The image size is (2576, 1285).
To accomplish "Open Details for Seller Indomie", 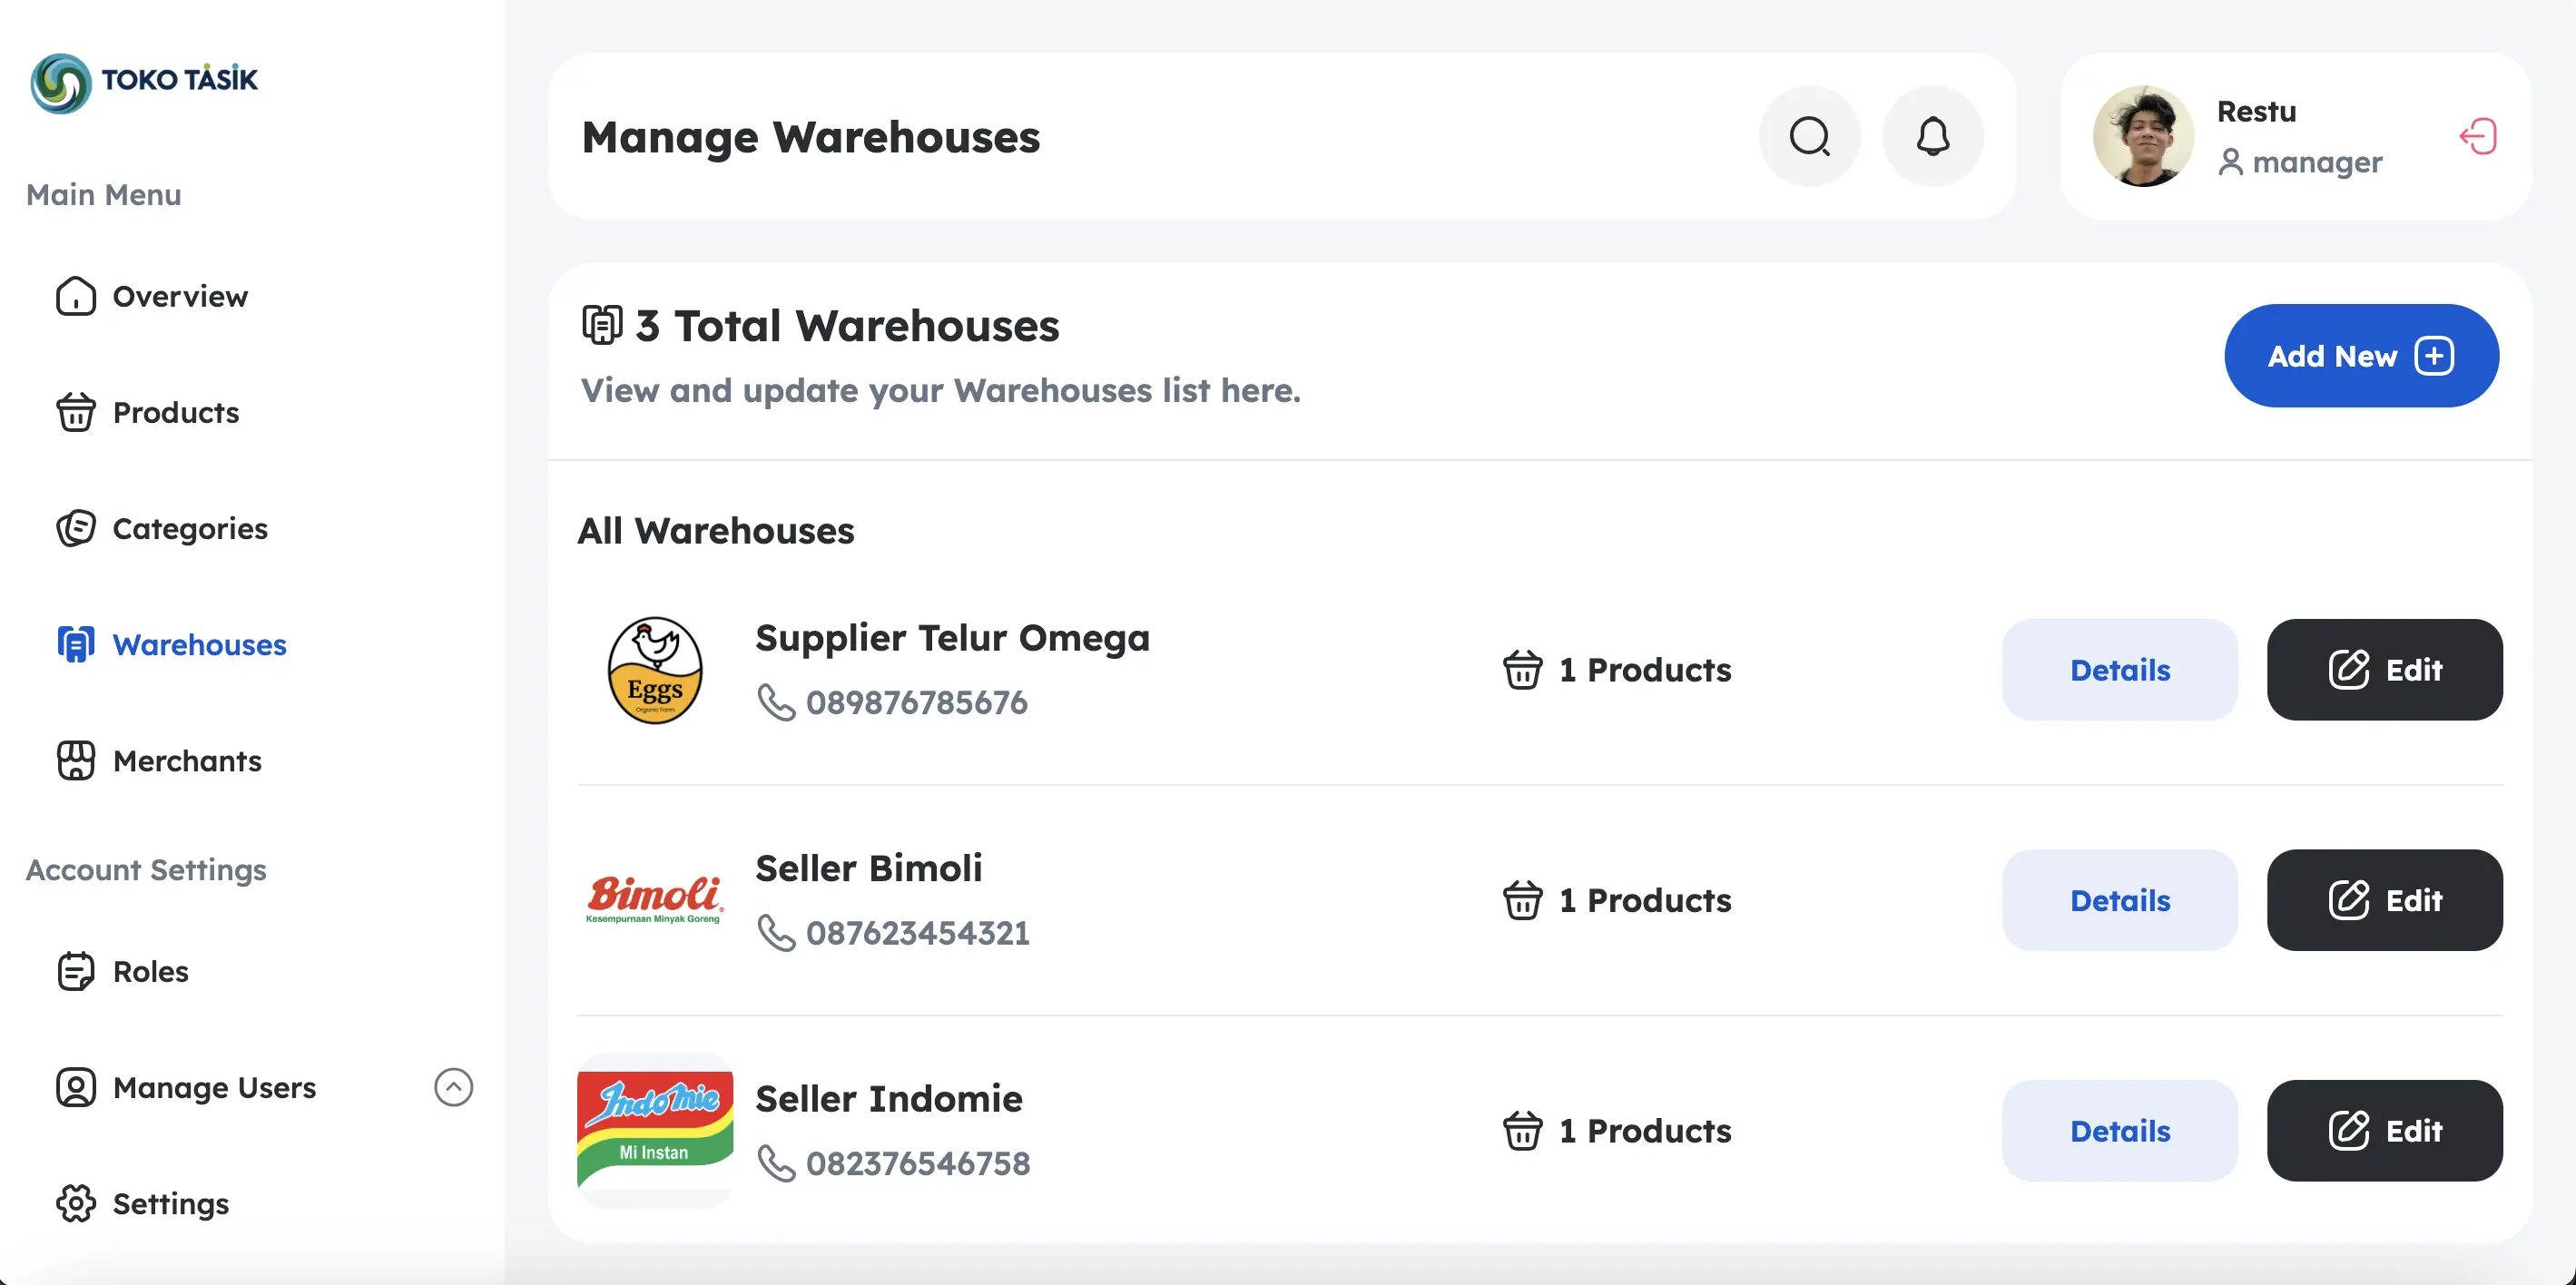I will [2120, 1131].
